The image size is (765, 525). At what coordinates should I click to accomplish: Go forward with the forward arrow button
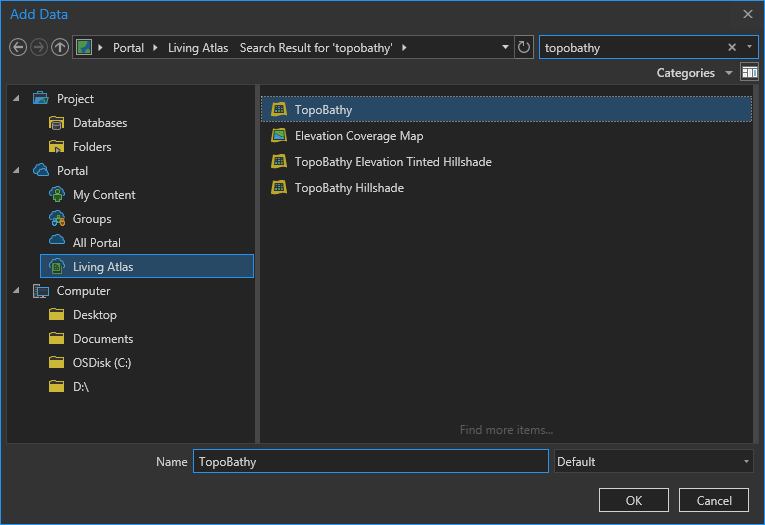pos(39,47)
